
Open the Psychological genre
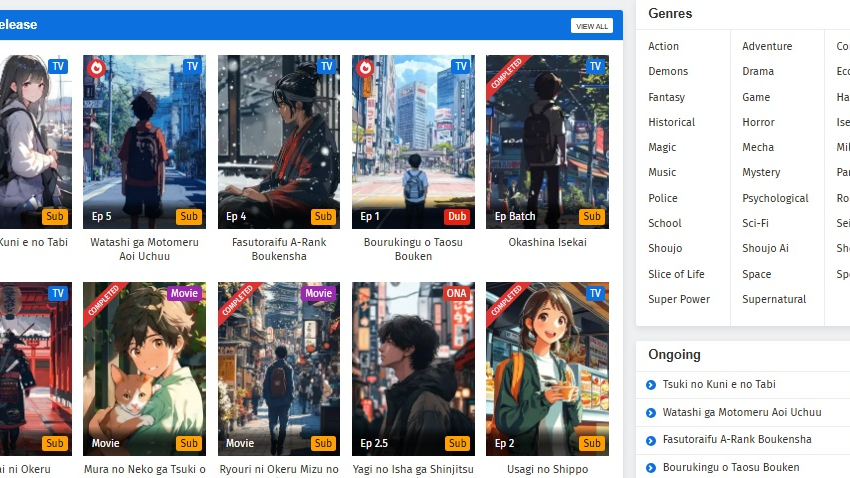(x=775, y=198)
